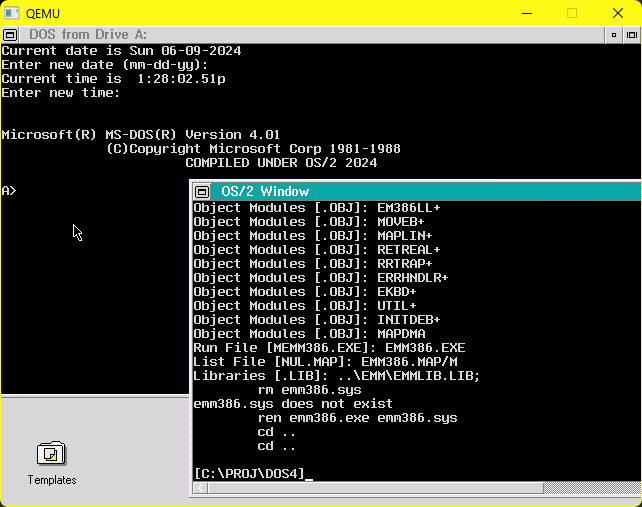Screen dimensions: 642x507
Task: Click the 'MAPDMA' object module line
Action: 310,333
